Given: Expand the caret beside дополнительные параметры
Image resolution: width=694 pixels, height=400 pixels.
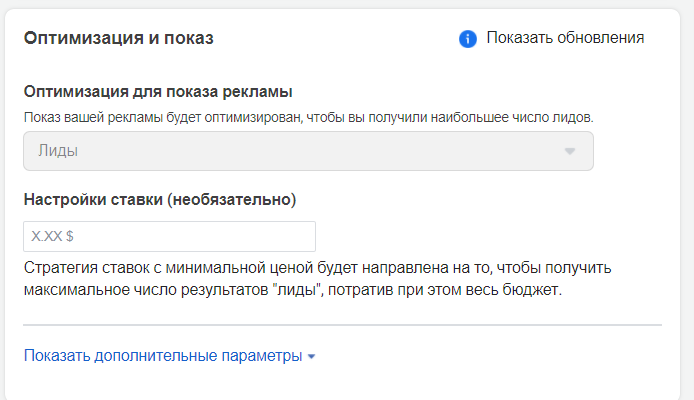Looking at the screenshot, I should tap(312, 356).
